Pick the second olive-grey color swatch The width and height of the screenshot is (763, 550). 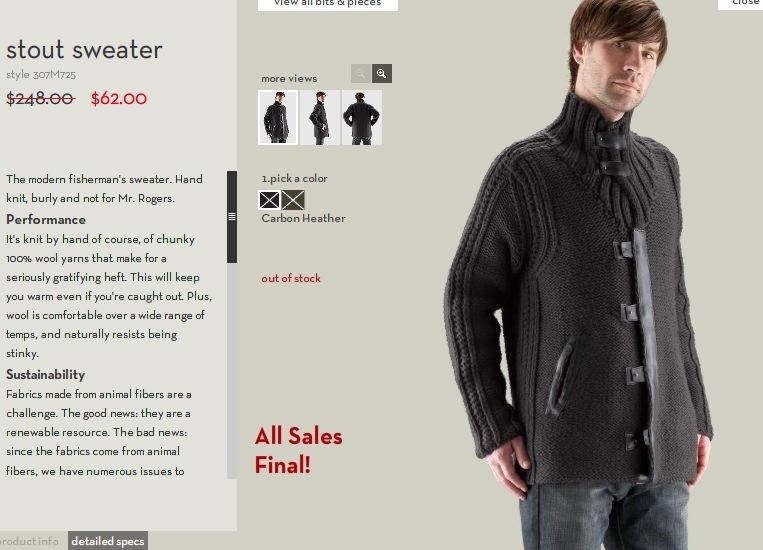(x=293, y=200)
